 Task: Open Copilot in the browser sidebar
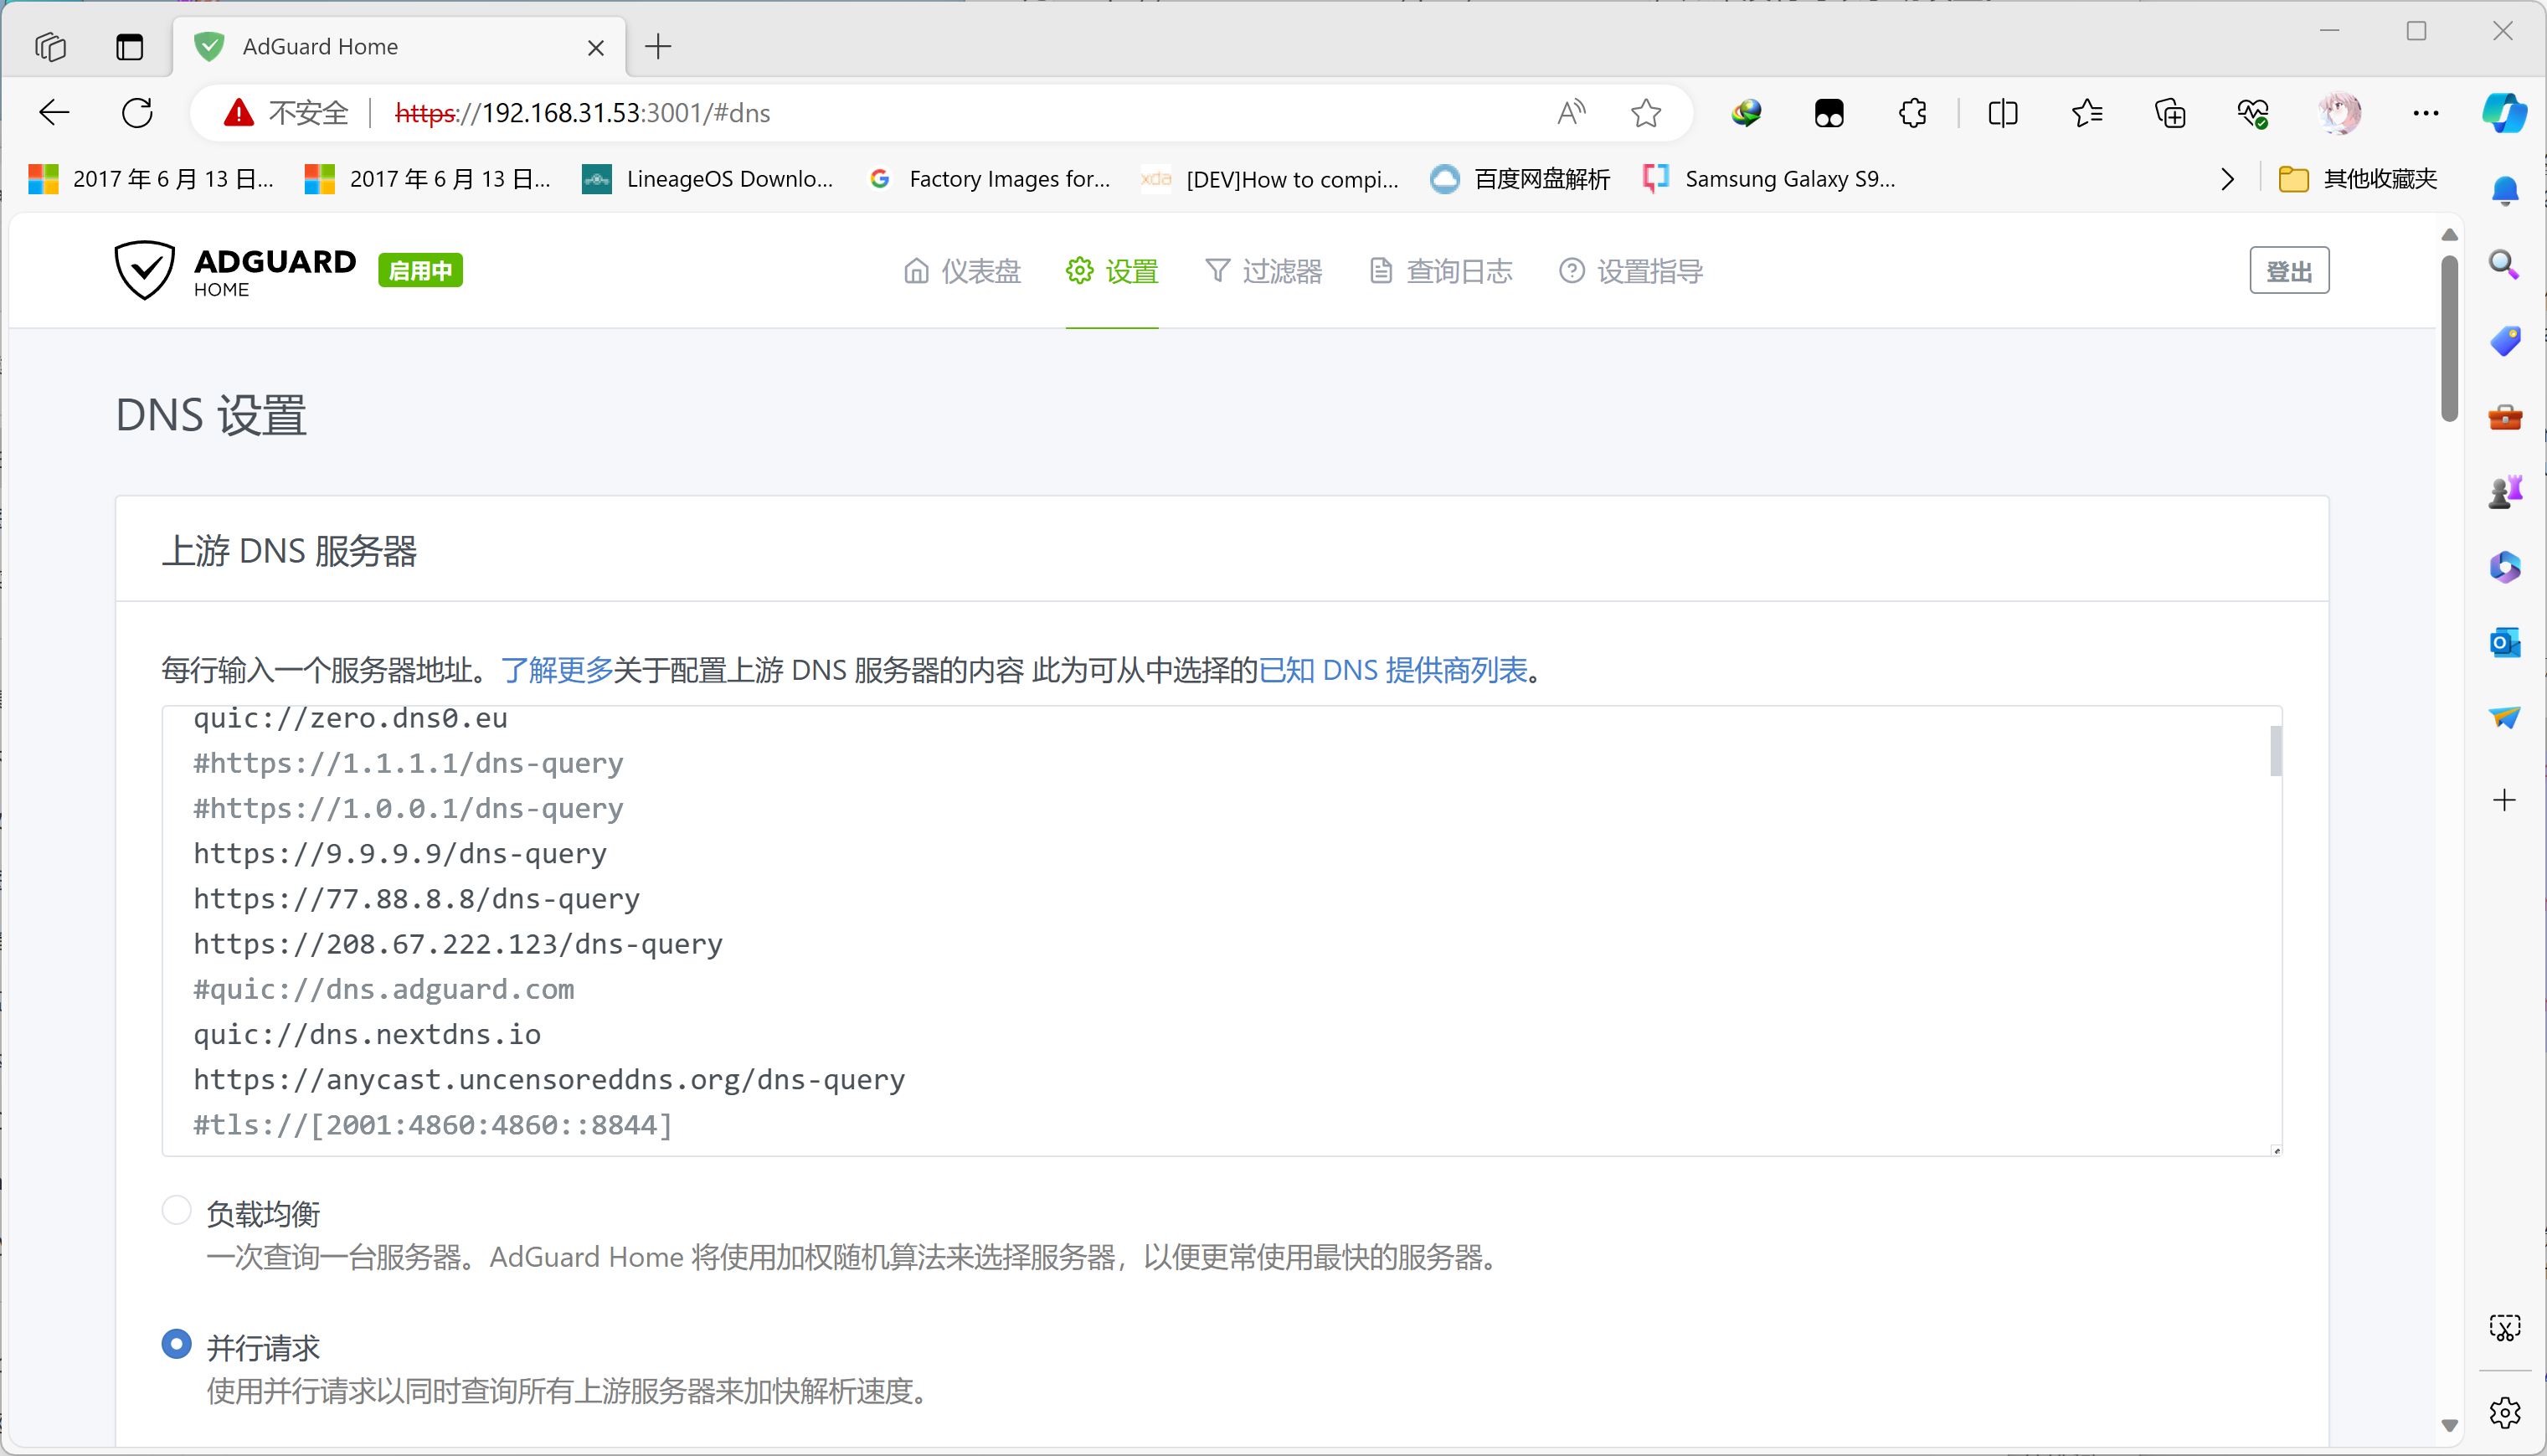pyautogui.click(x=2506, y=113)
